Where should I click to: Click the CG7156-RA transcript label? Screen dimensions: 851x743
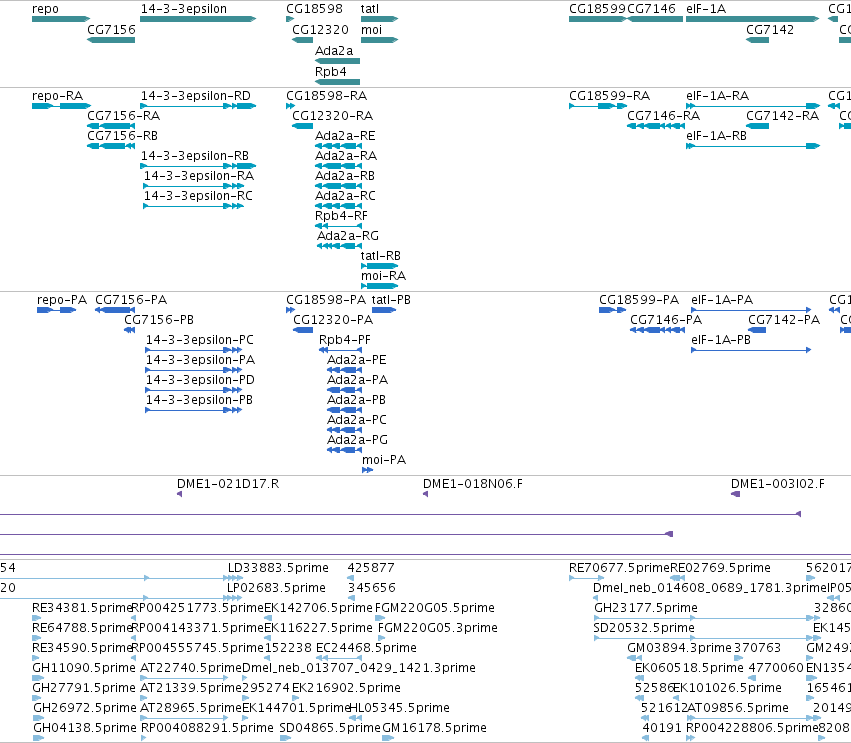click(x=124, y=116)
